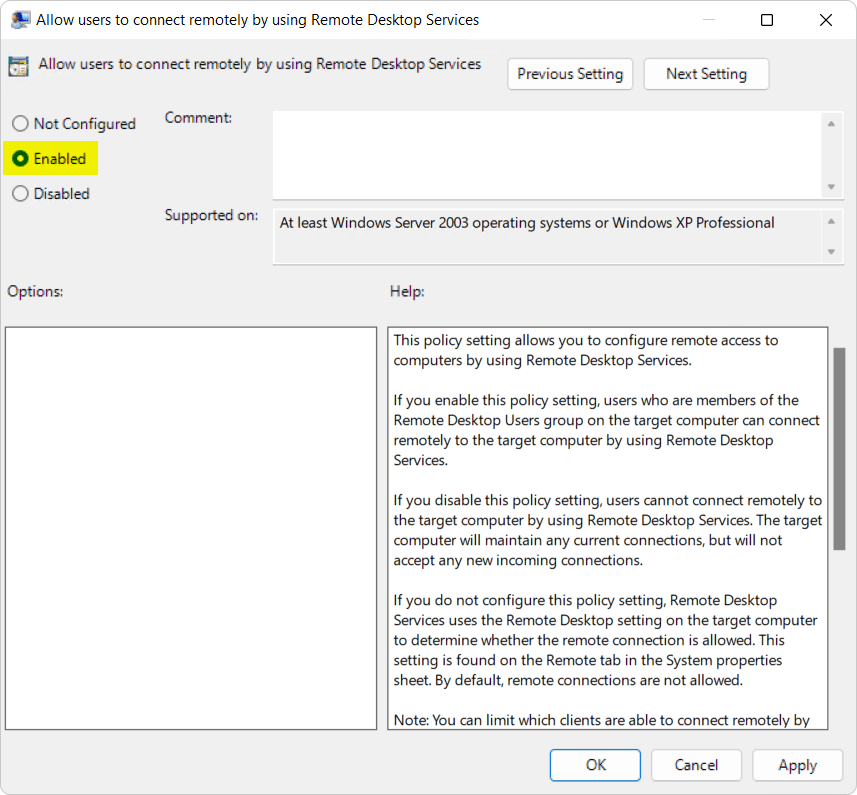Click the policy setting icon beside the heading

pos(18,66)
